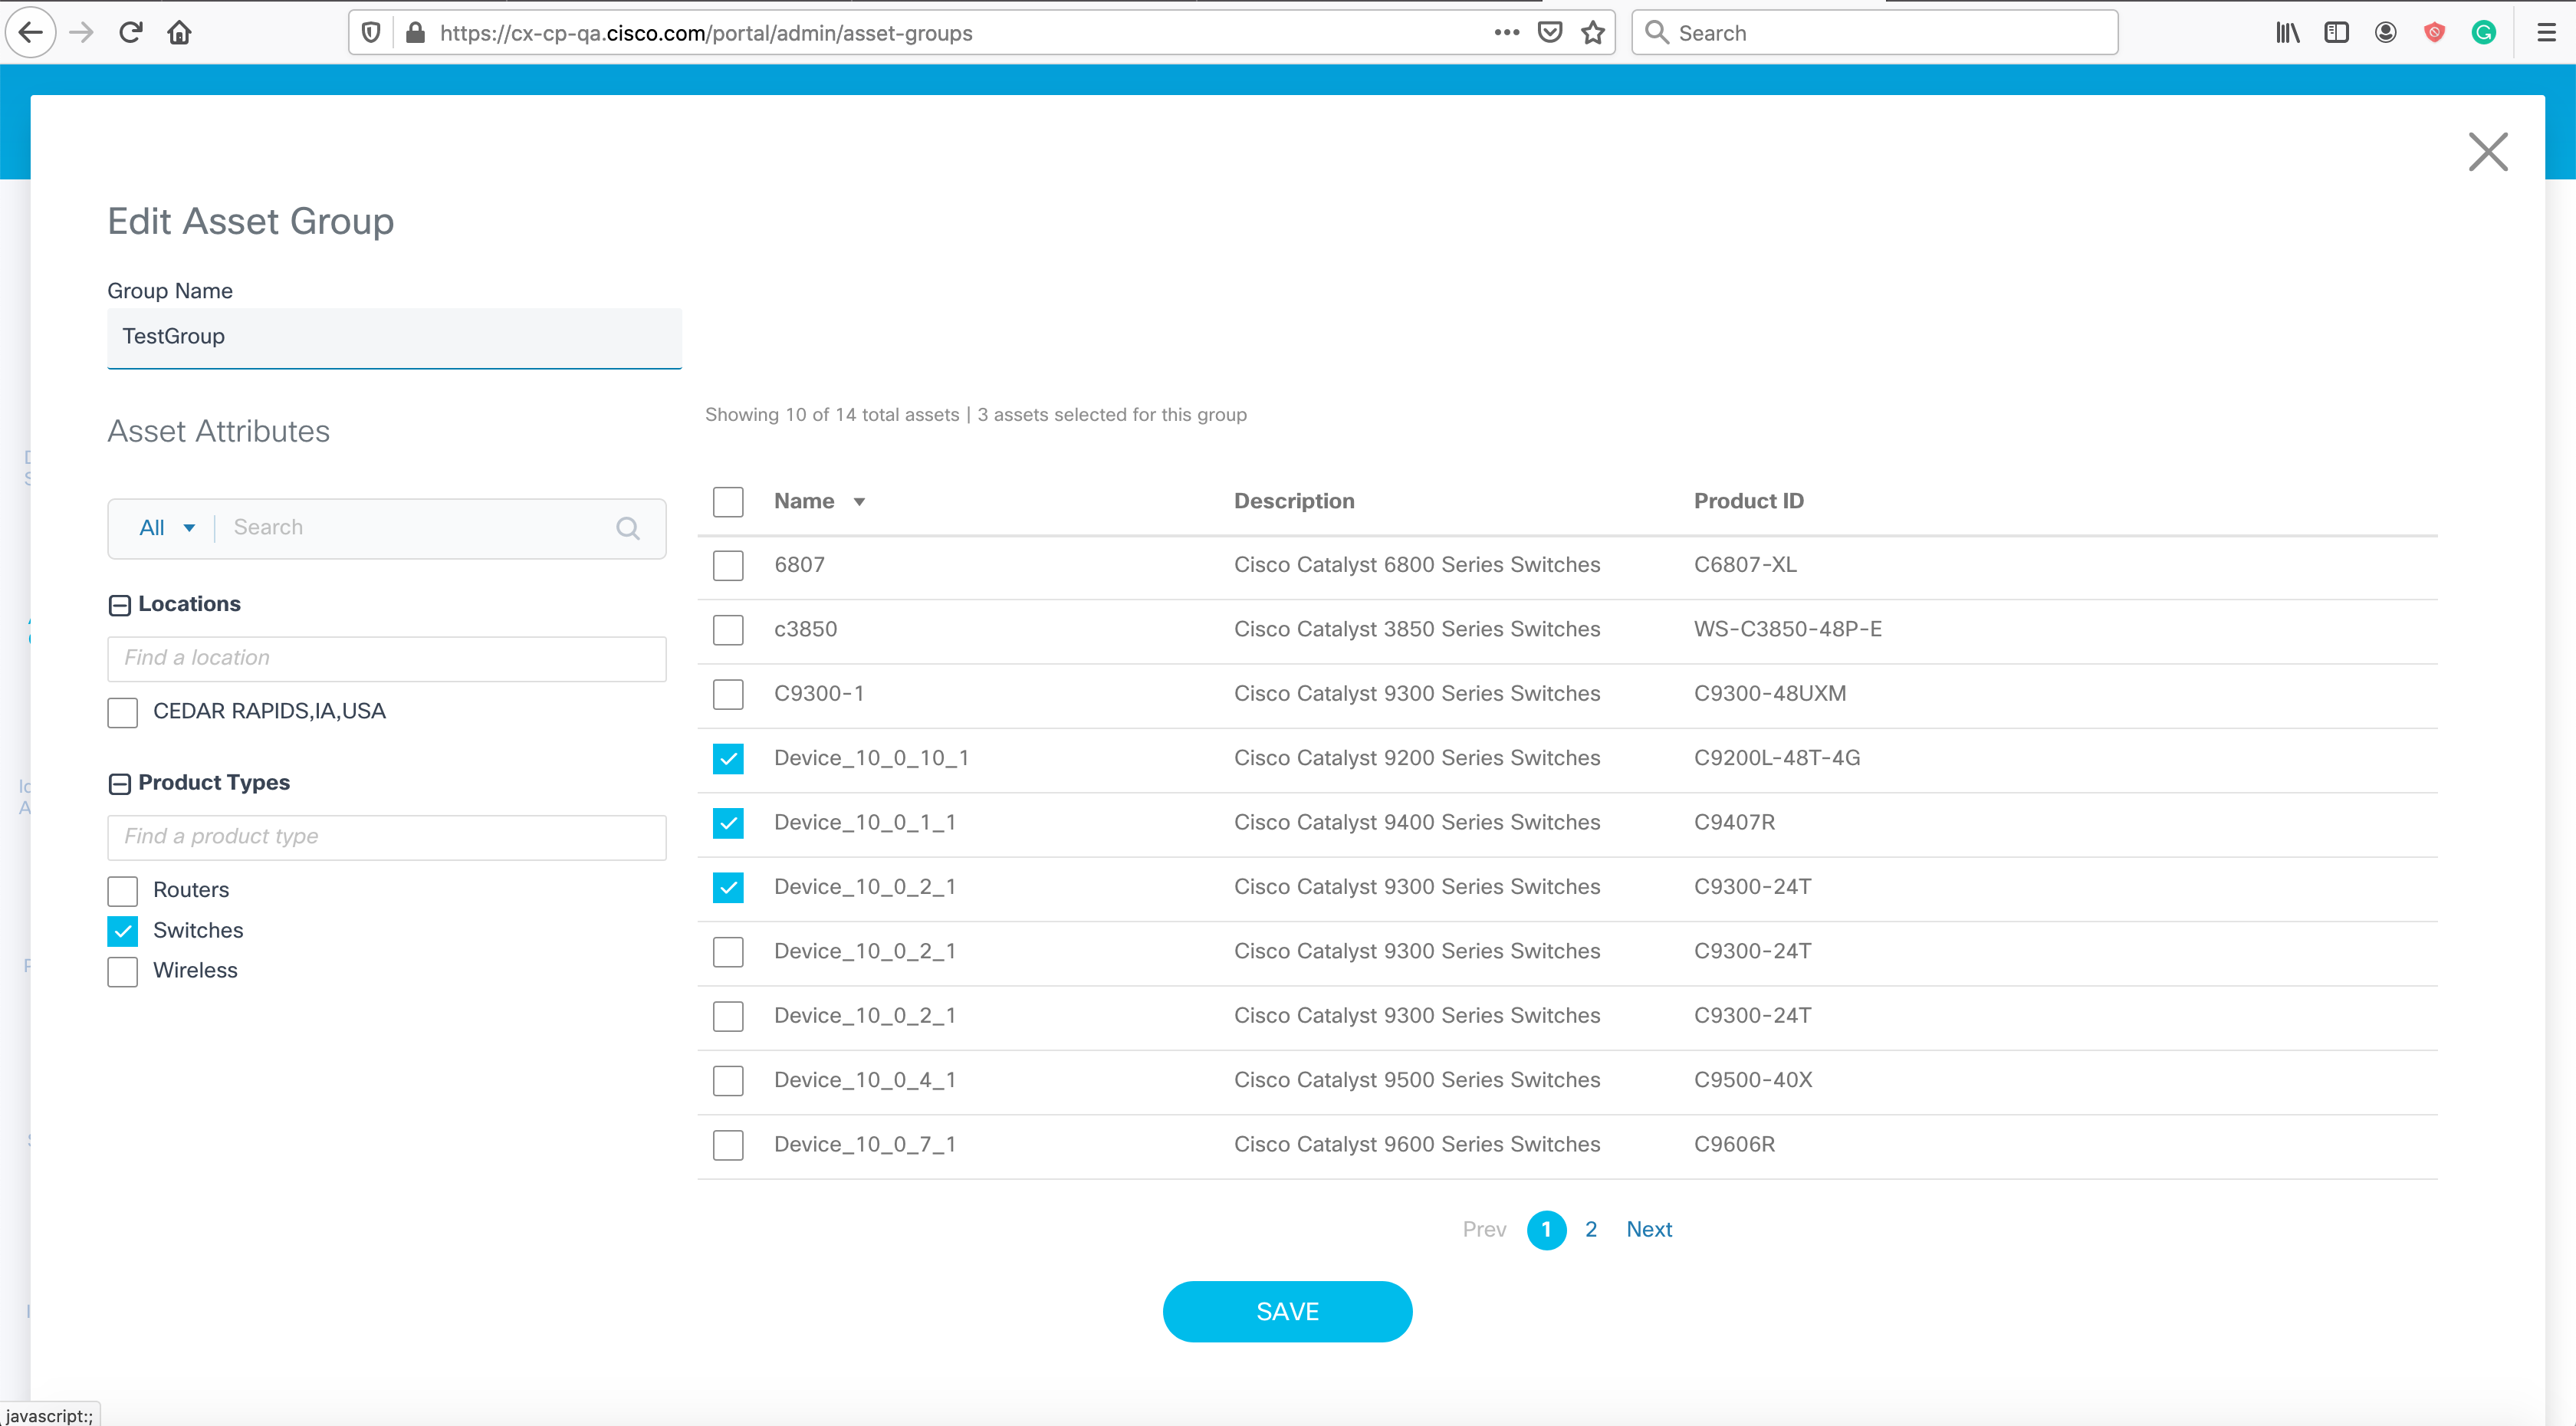Click the browser home icon
2576x1426 pixels.
(179, 33)
